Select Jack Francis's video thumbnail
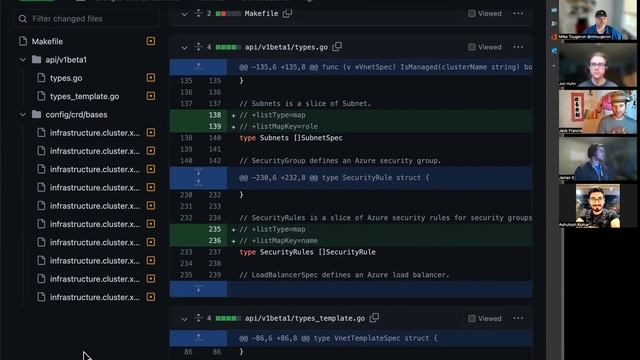The height and width of the screenshot is (360, 640). (x=598, y=112)
